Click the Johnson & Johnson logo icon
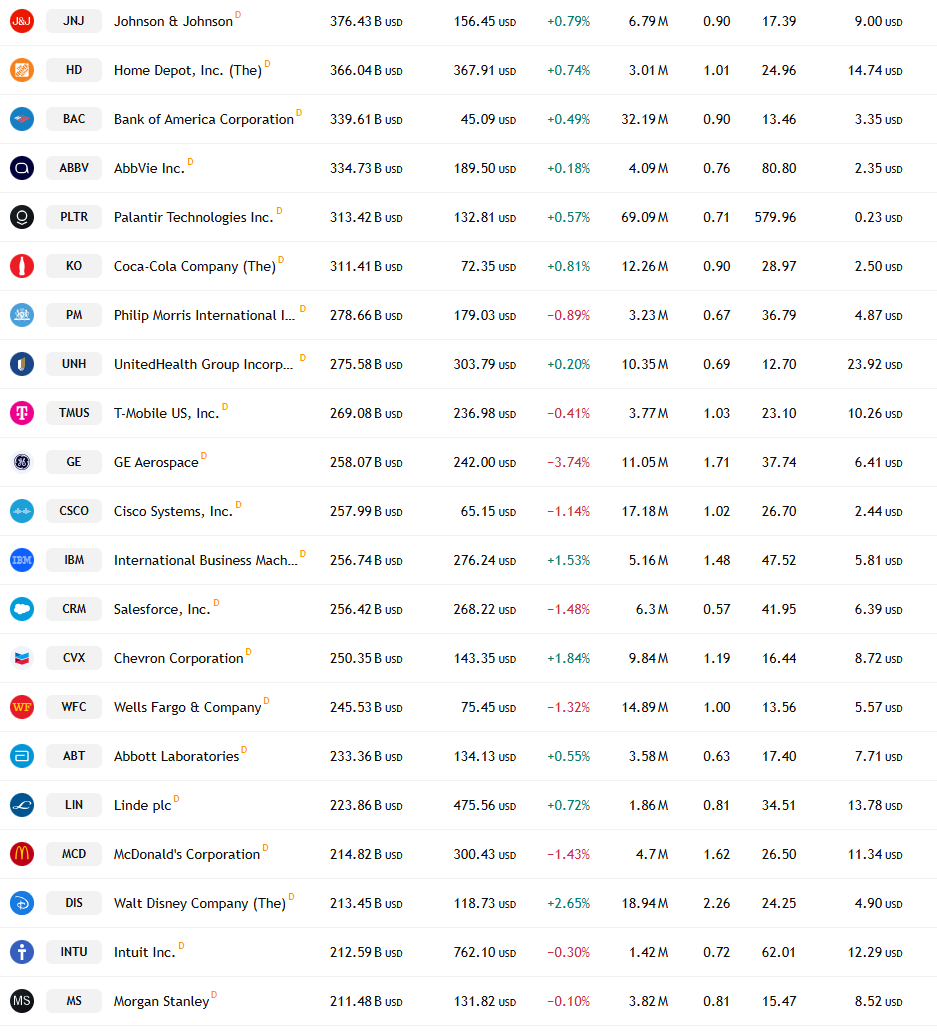937x1035 pixels. 22,21
